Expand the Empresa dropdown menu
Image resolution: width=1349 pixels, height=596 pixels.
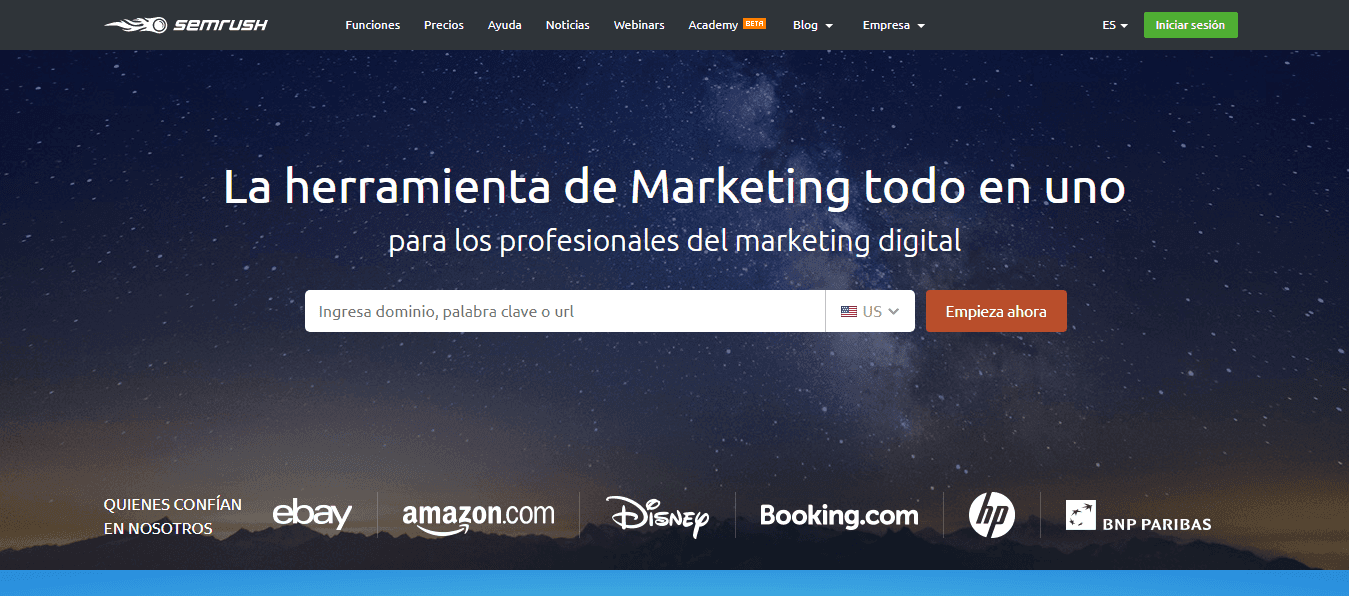(894, 25)
